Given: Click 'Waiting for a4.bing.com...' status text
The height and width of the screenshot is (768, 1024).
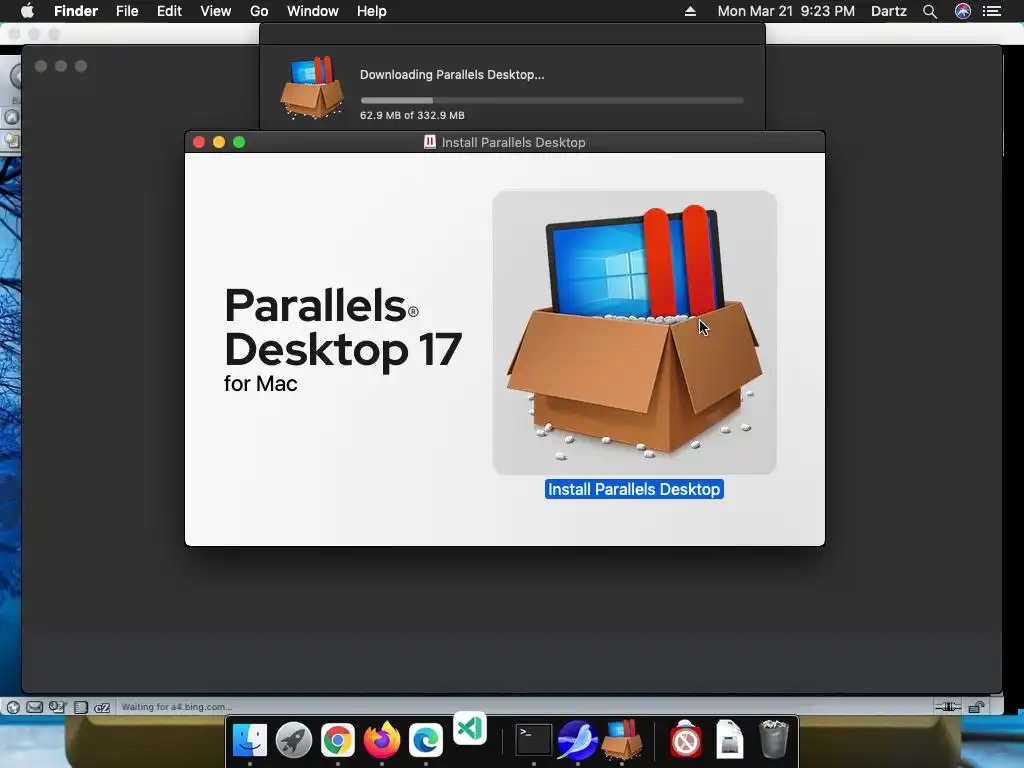Looking at the screenshot, I should point(176,707).
